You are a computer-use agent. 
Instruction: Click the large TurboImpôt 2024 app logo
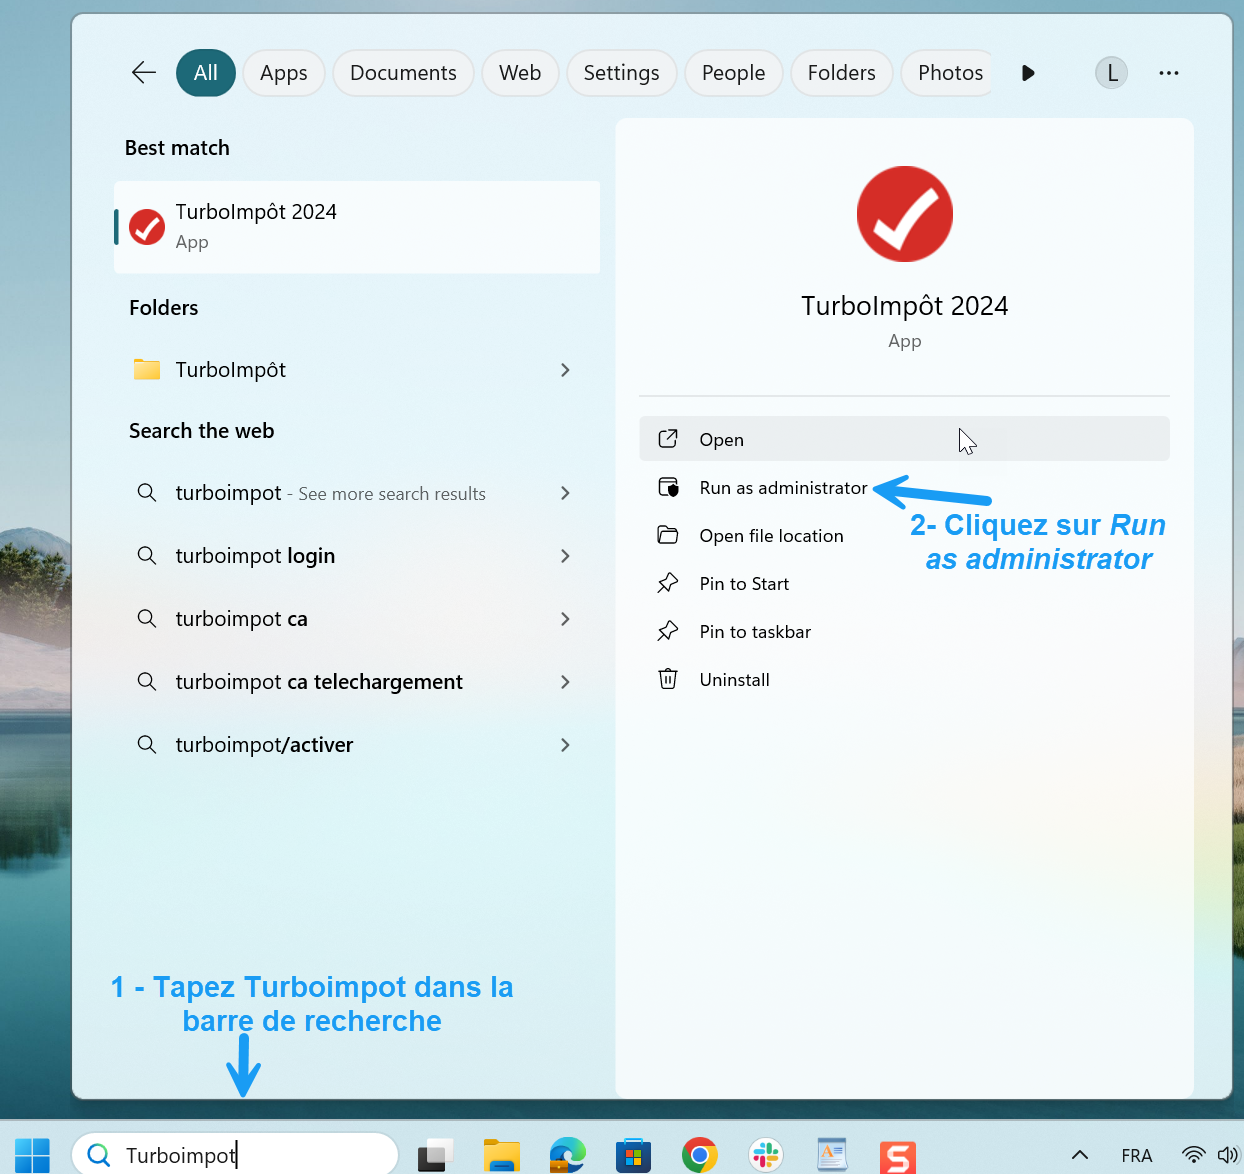tap(905, 214)
